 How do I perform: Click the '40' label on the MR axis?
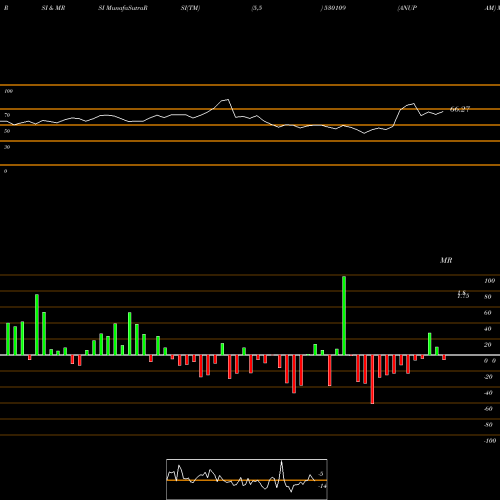(488, 329)
